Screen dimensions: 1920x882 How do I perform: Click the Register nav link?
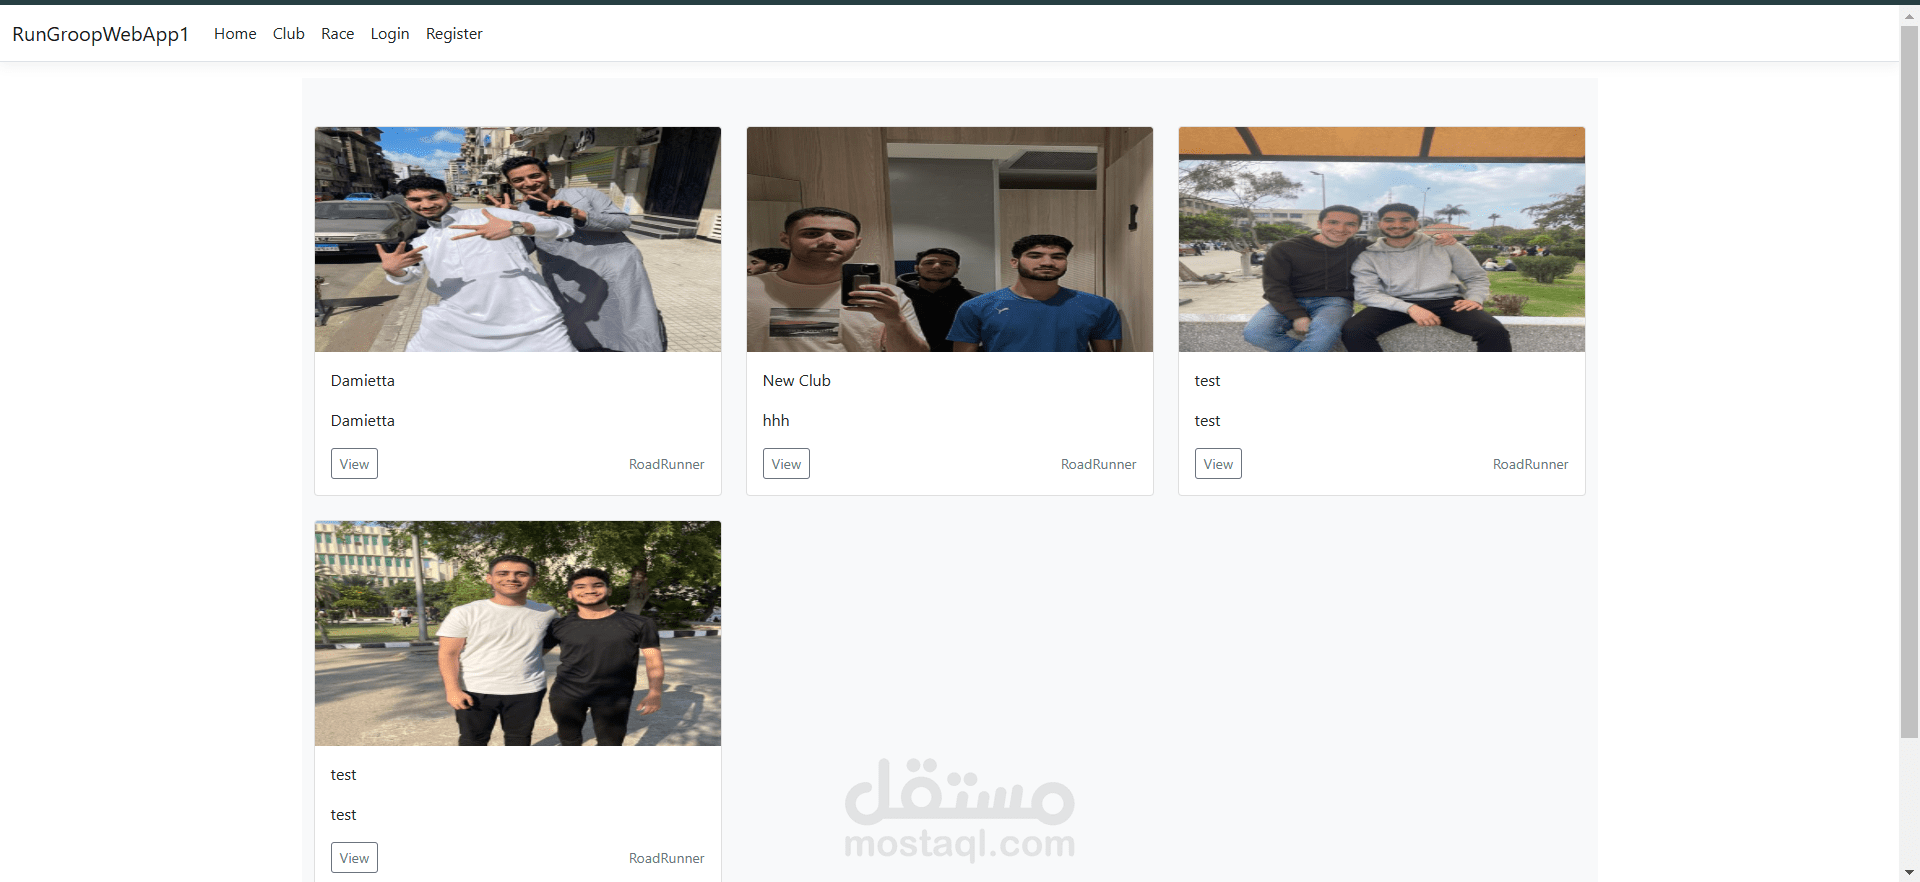[454, 34]
